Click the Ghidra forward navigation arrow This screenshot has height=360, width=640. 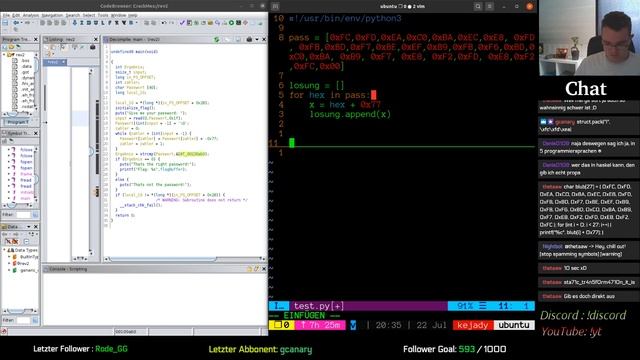(x=27, y=23)
